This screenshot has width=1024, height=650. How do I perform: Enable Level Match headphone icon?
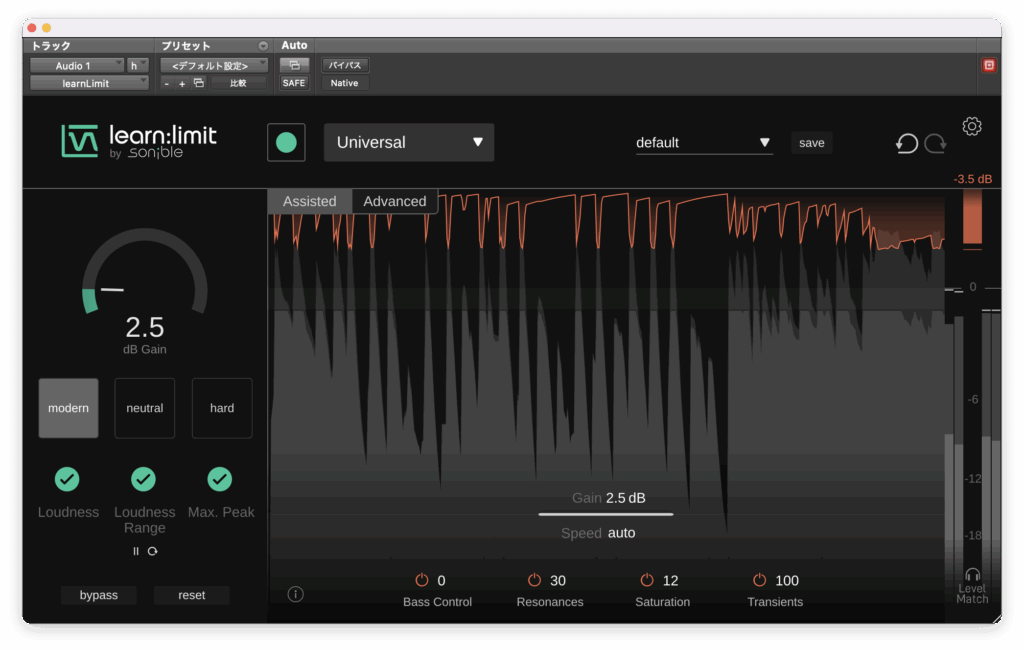point(972,574)
